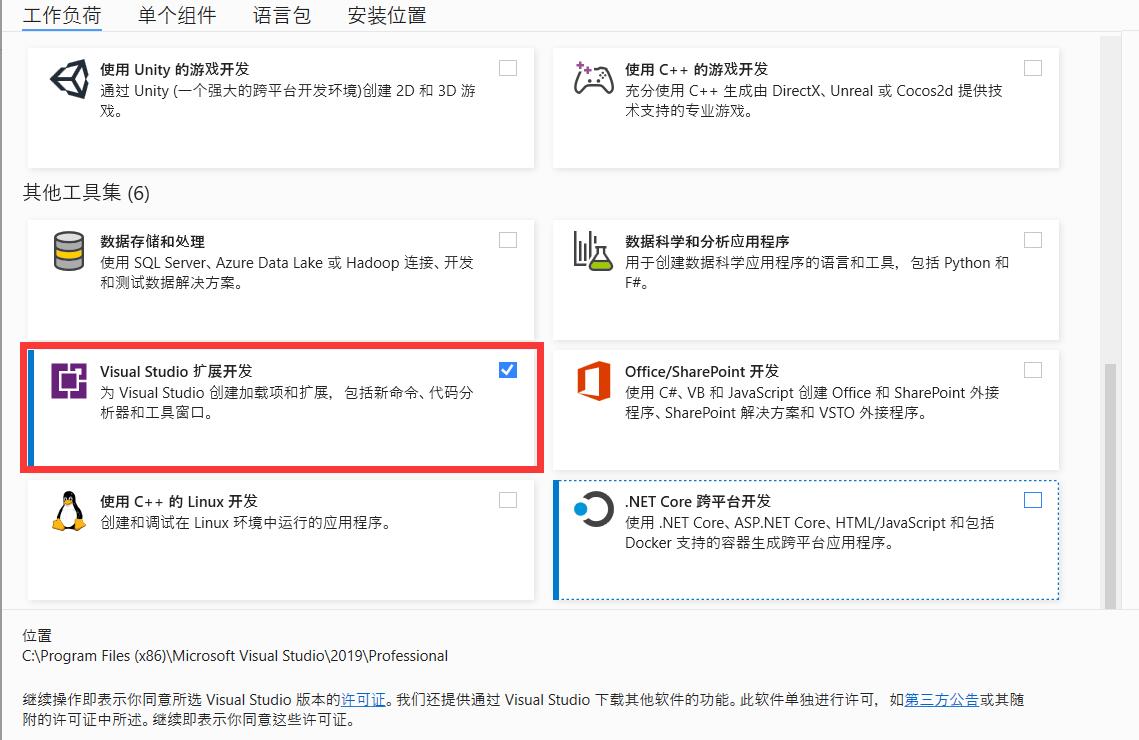Click the database cylinder icon for 数据存储和处理
The image size is (1139, 740).
click(x=69, y=251)
